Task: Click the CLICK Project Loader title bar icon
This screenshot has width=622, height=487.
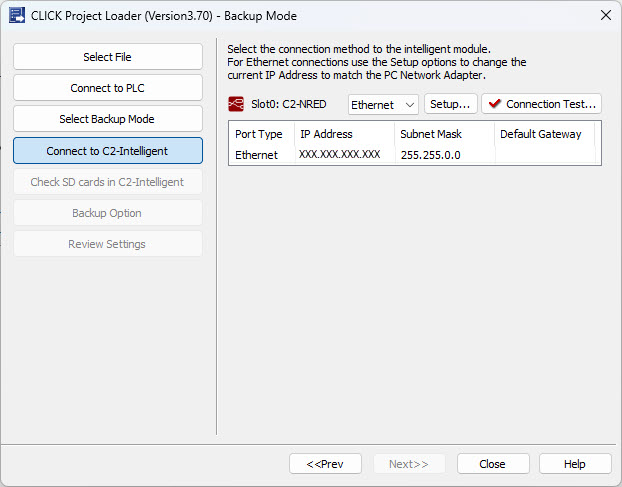Action: coord(17,15)
